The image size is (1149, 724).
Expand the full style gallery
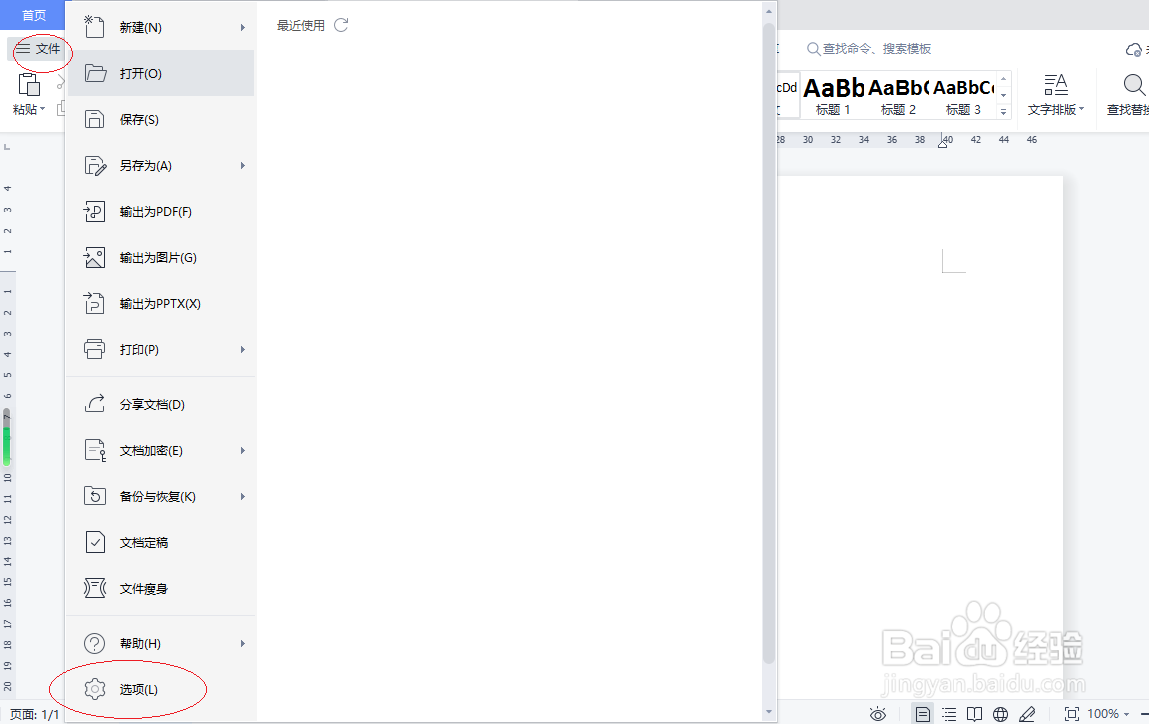point(1003,111)
